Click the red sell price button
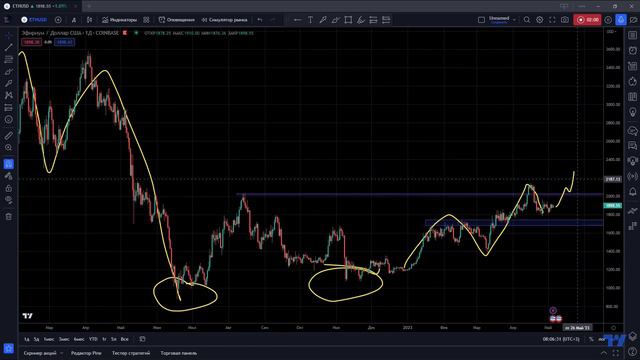640x360 pixels. coord(31,42)
